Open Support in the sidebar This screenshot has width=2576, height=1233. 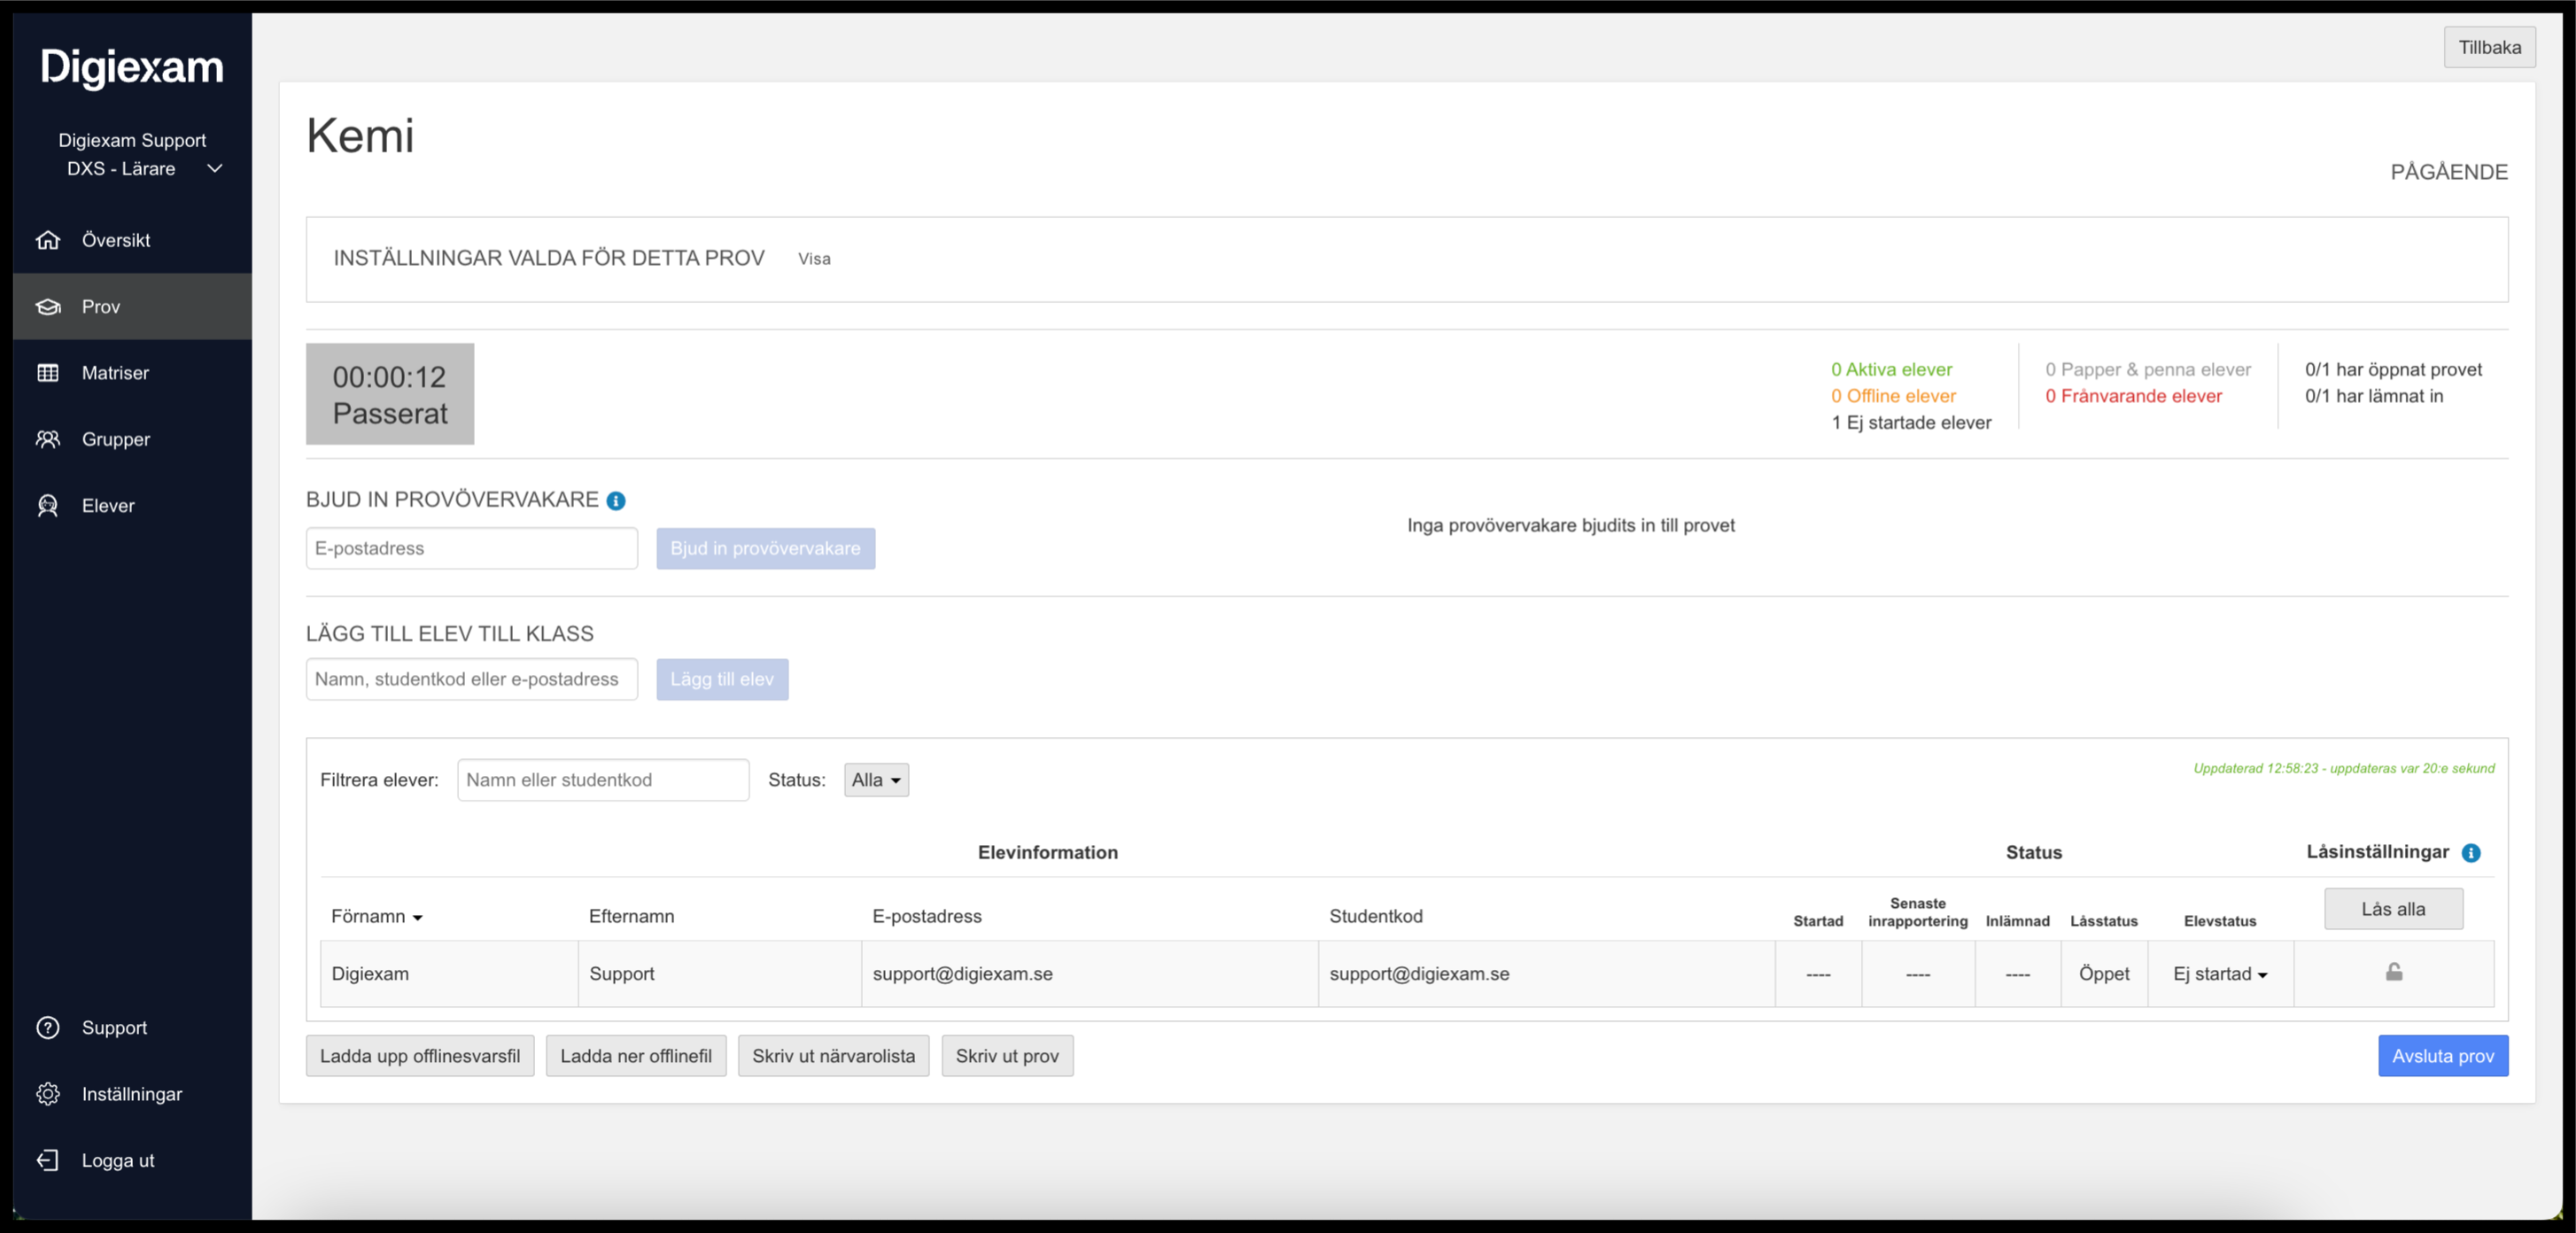132,1028
